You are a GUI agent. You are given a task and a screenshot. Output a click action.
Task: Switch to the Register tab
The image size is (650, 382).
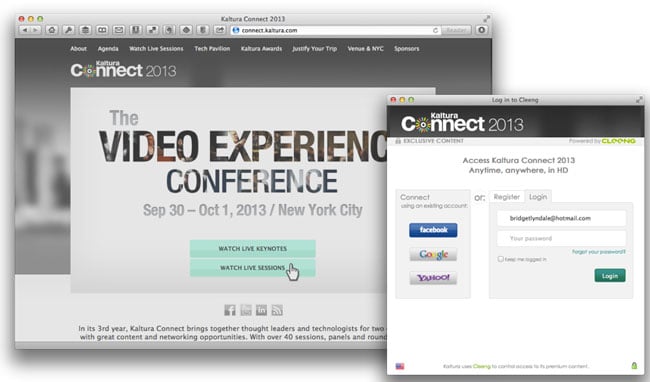[507, 197]
